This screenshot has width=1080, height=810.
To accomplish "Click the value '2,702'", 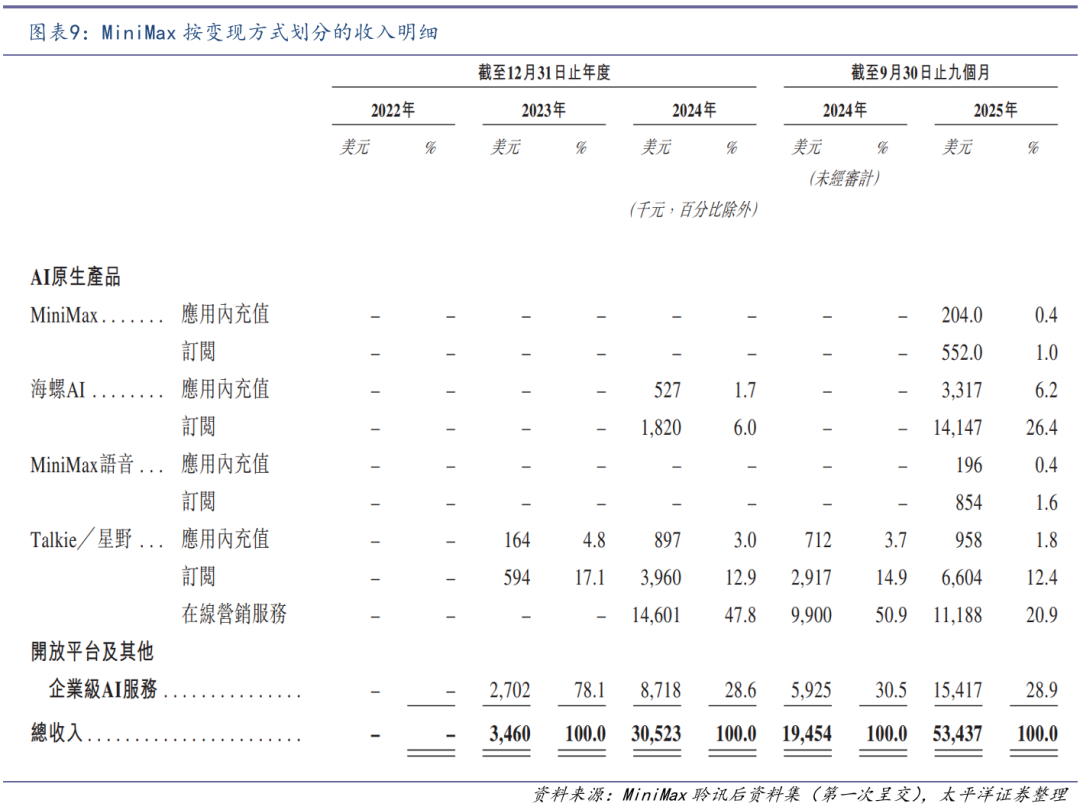I will tap(510, 690).
